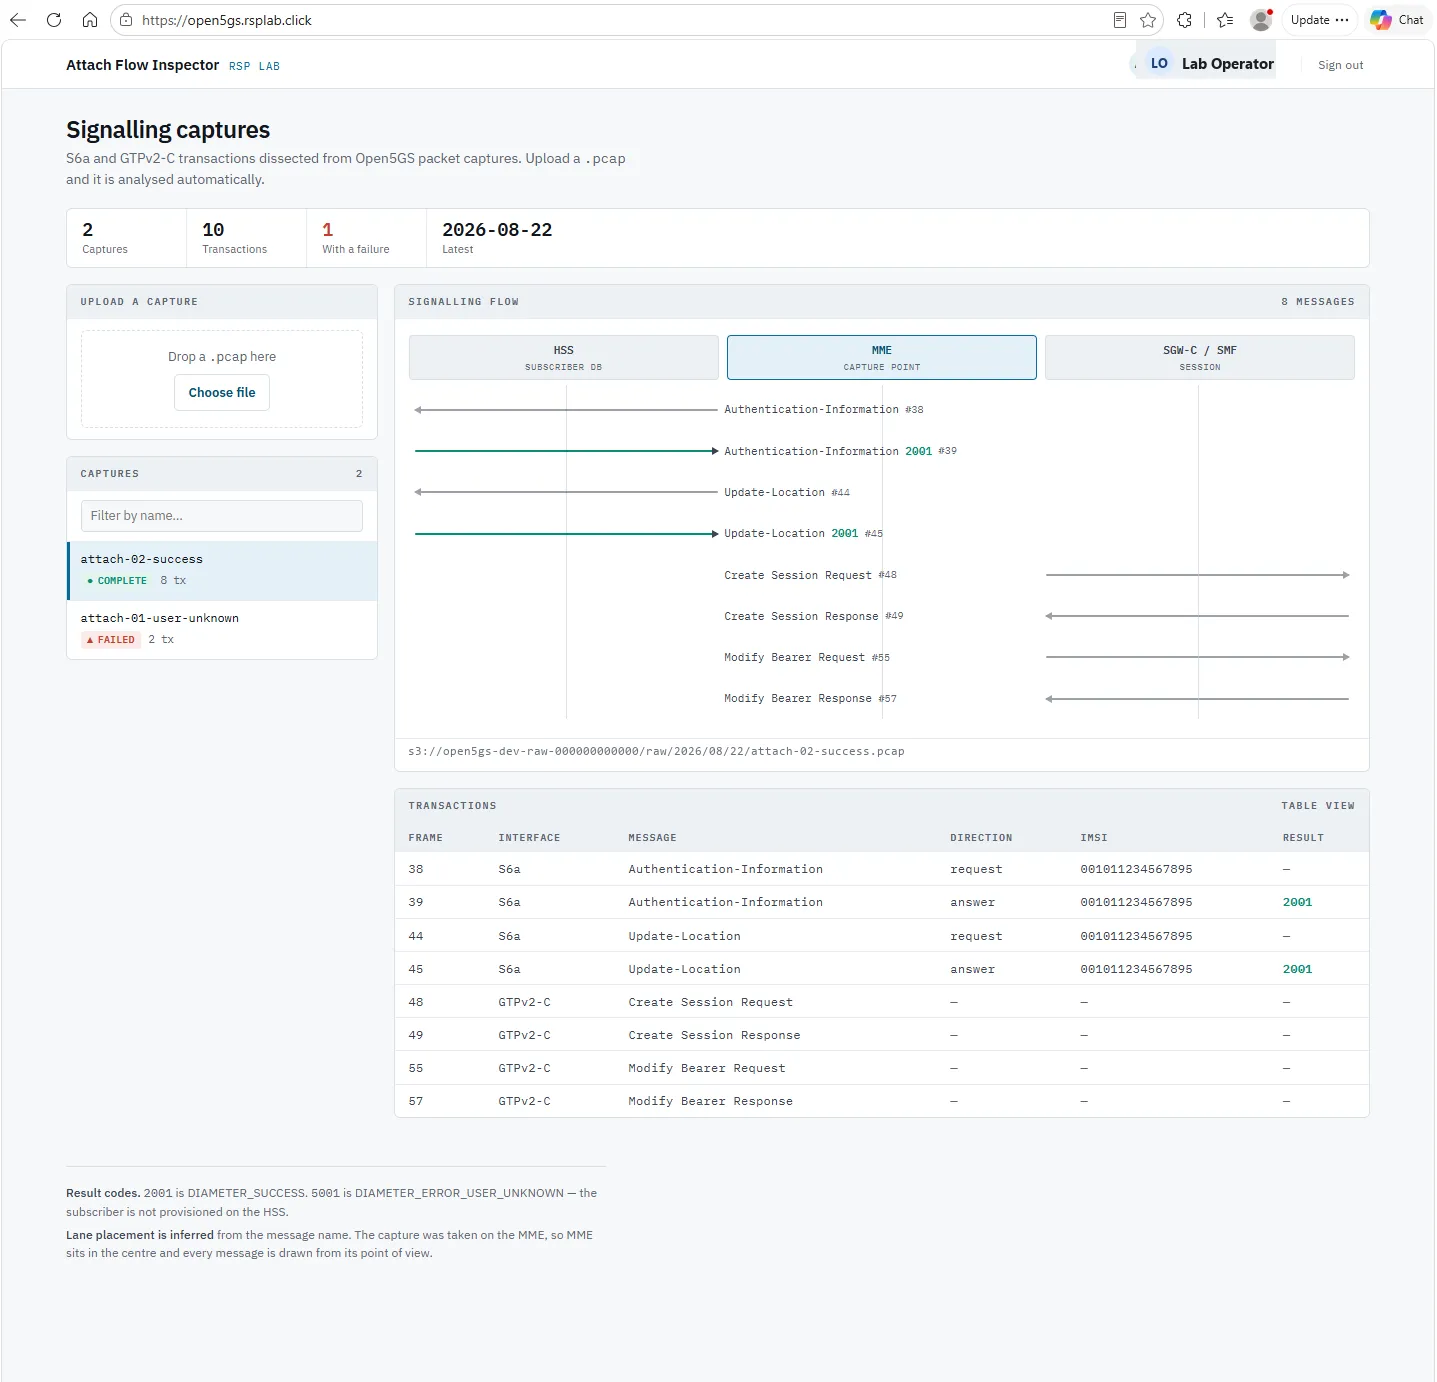
Task: Open Attach Flow Inspector home title
Action: (x=142, y=65)
